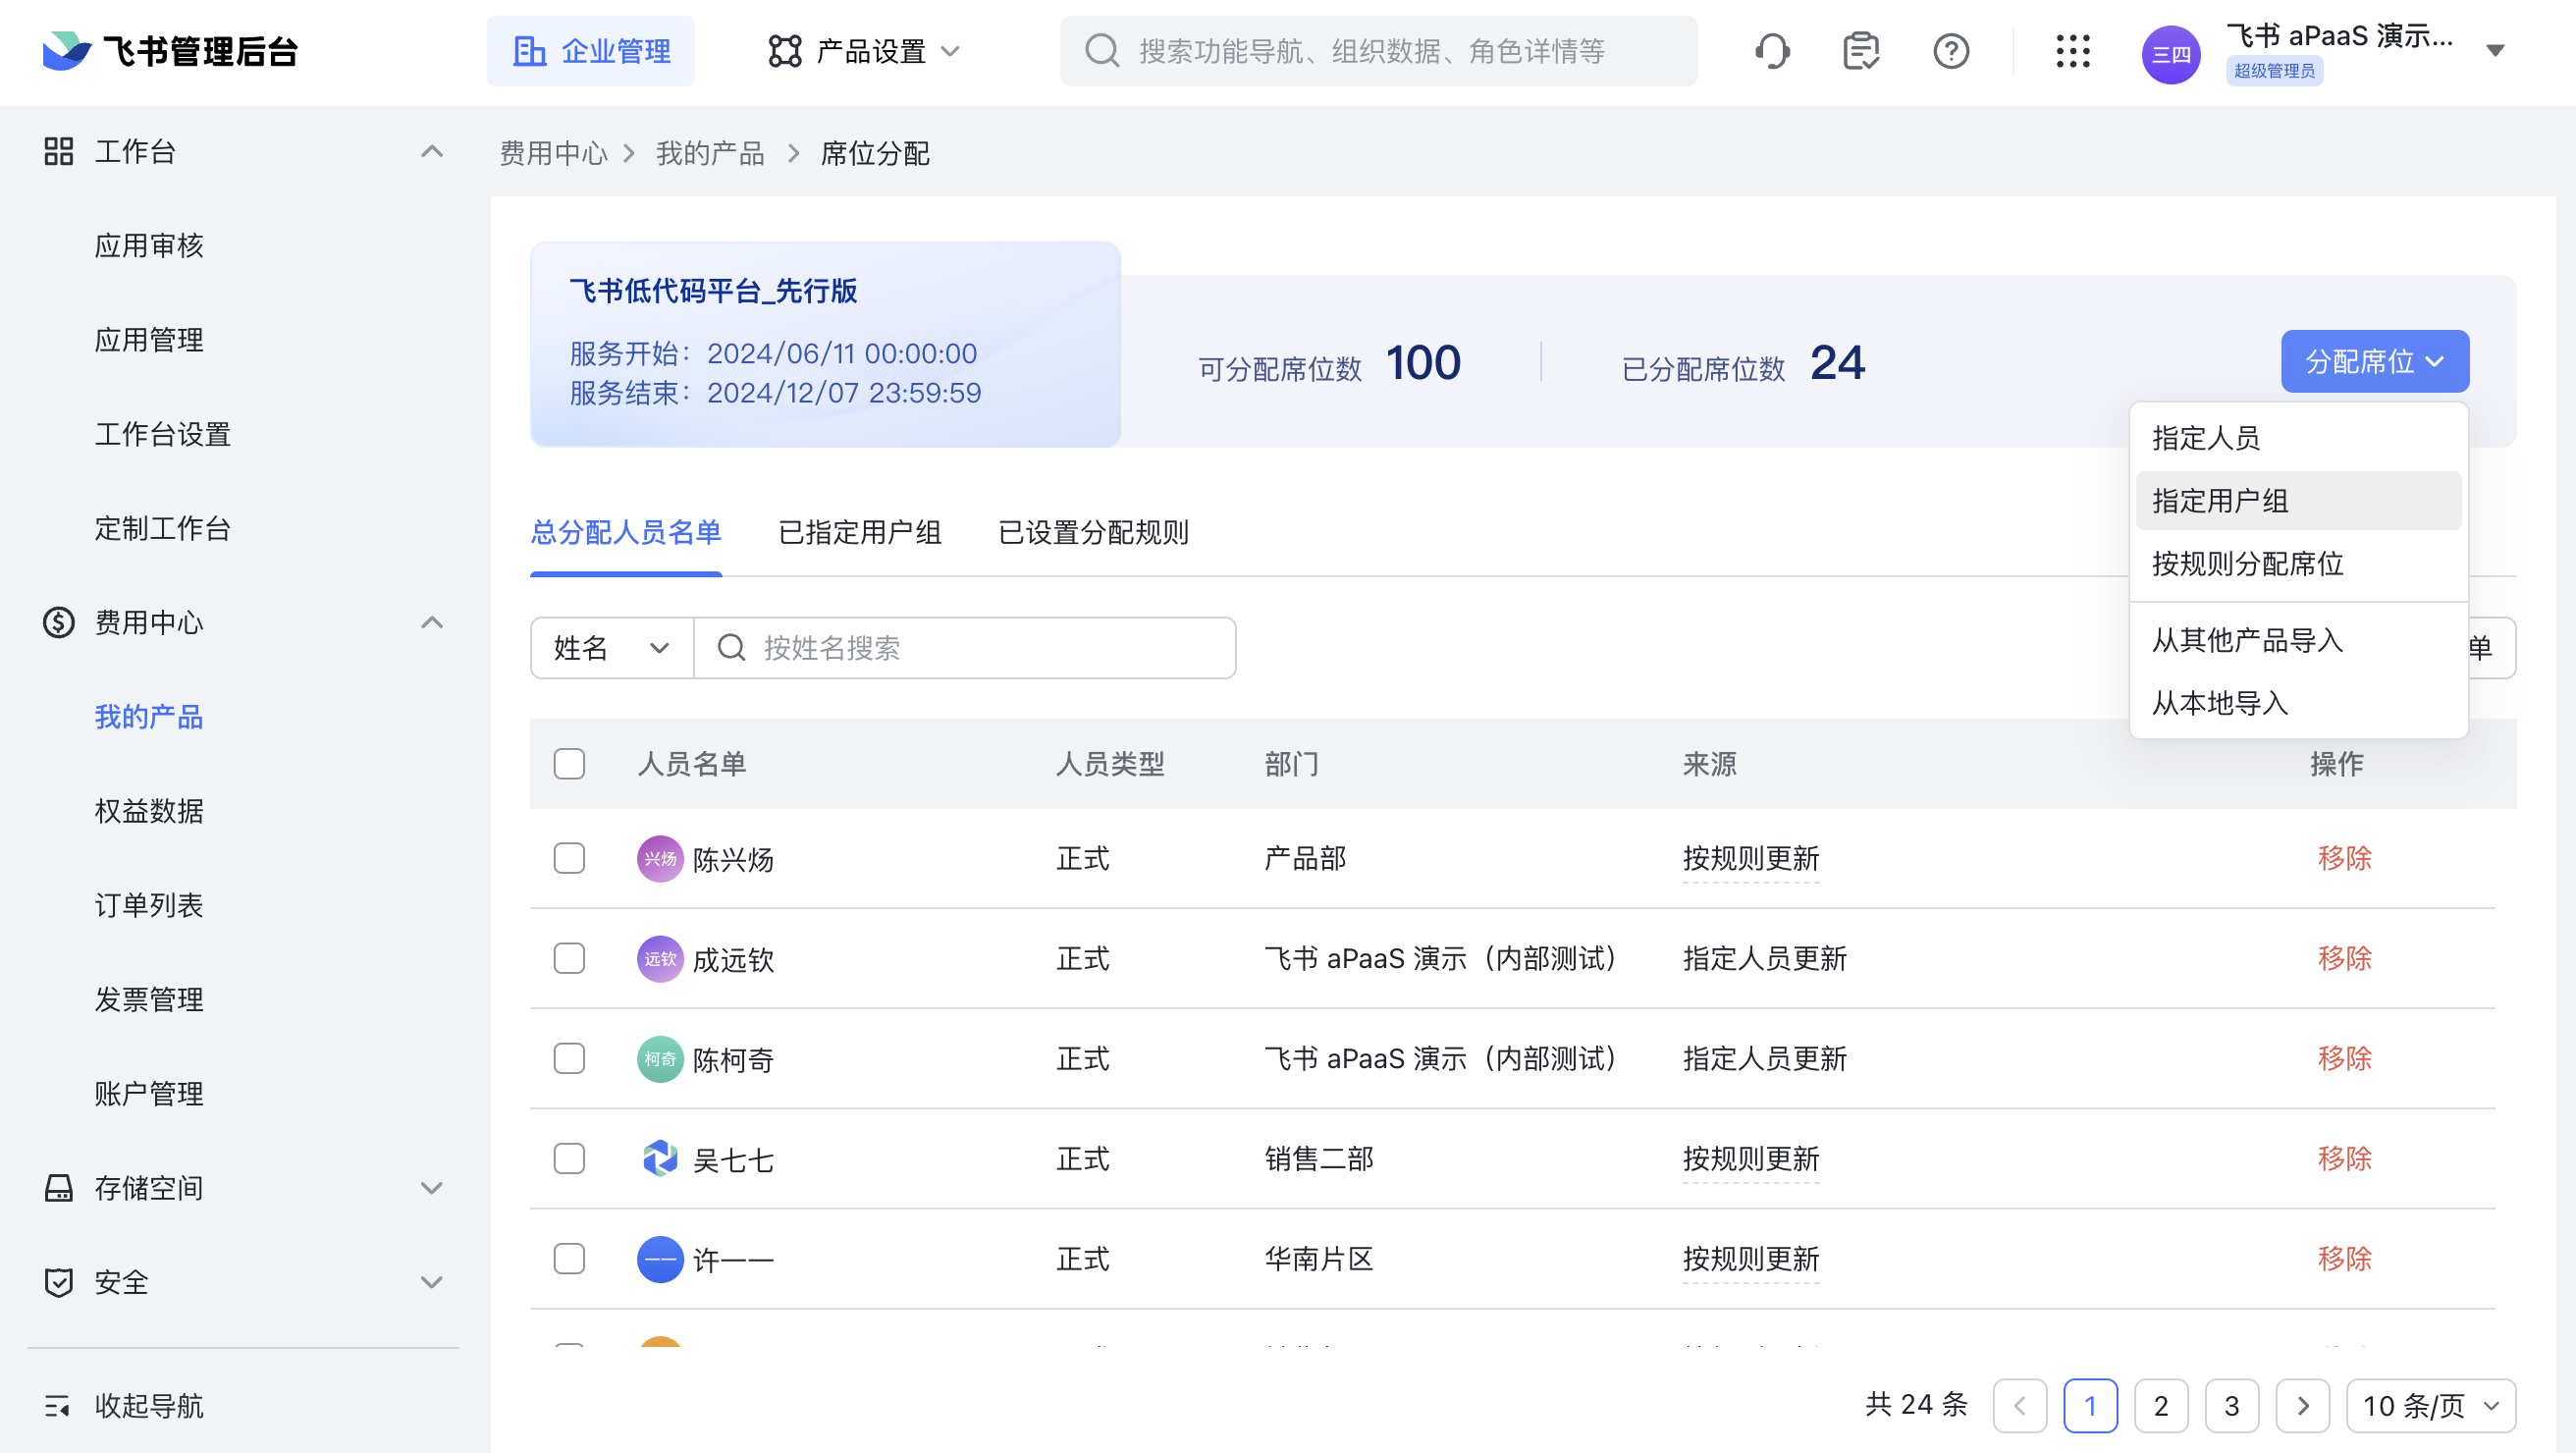
Task: Open 权益数据 in sidebar
Action: 149,811
